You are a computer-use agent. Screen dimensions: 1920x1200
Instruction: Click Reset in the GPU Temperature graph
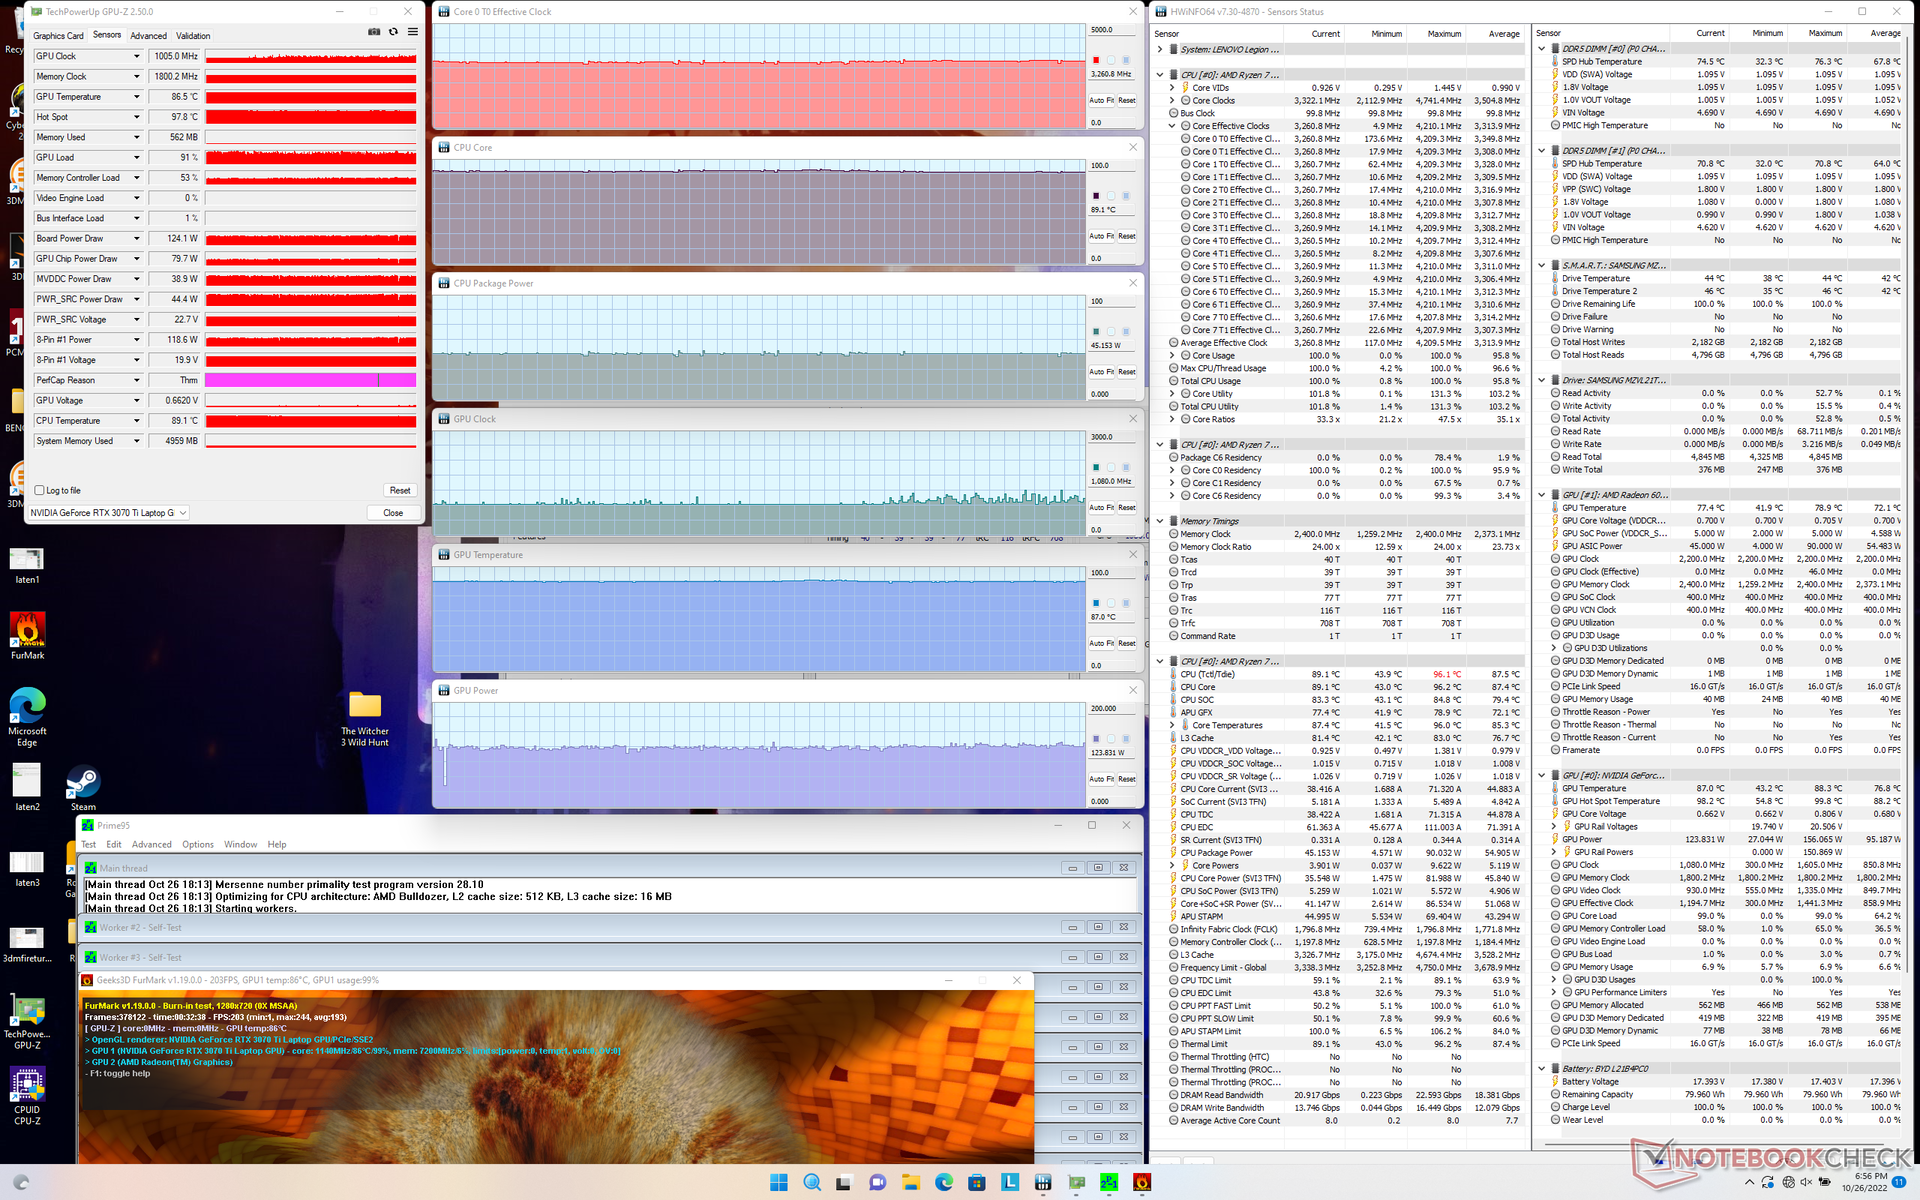(x=1127, y=643)
